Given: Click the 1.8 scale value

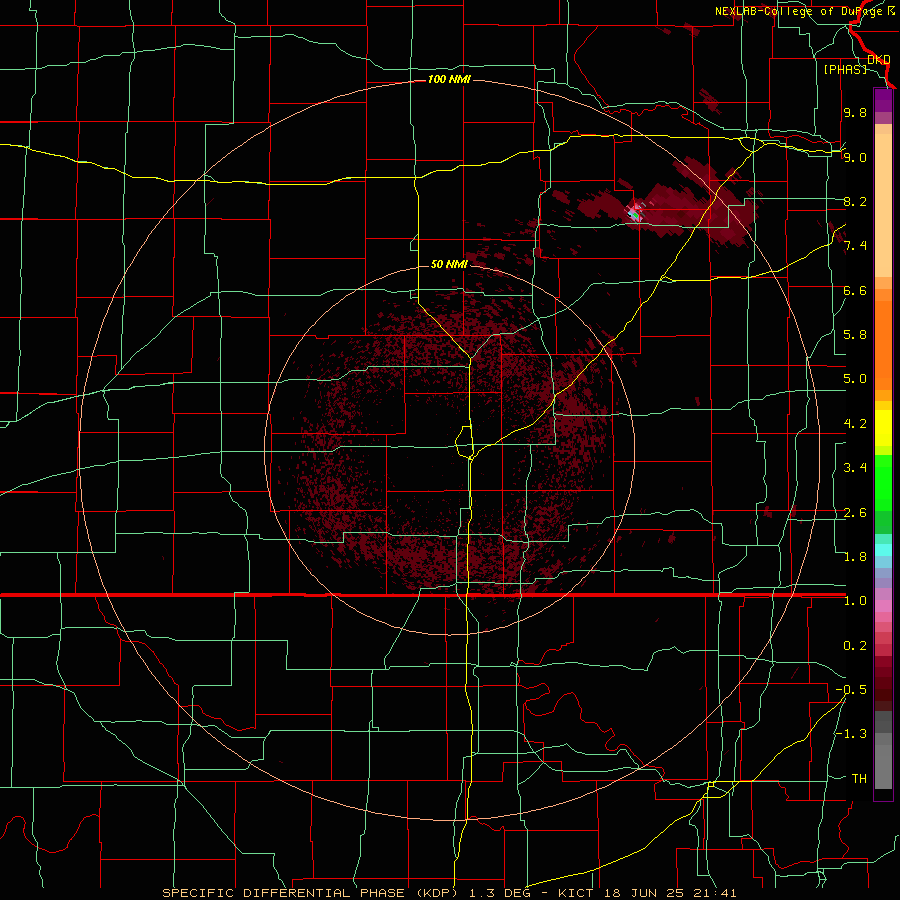Looking at the screenshot, I should coord(855,557).
